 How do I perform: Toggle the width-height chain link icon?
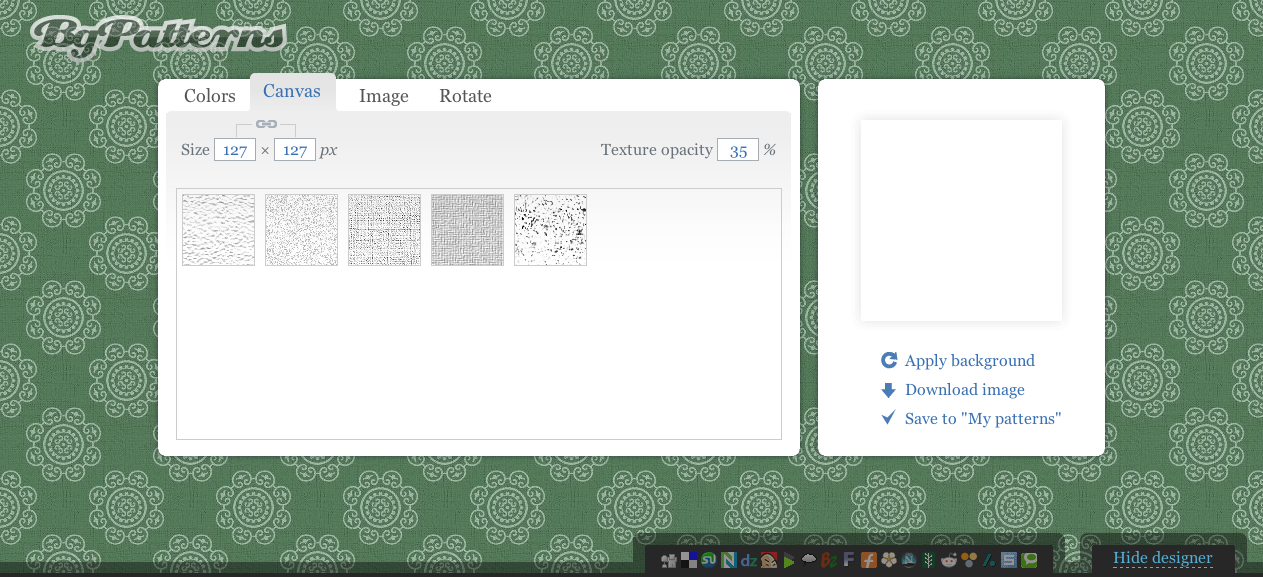[266, 124]
